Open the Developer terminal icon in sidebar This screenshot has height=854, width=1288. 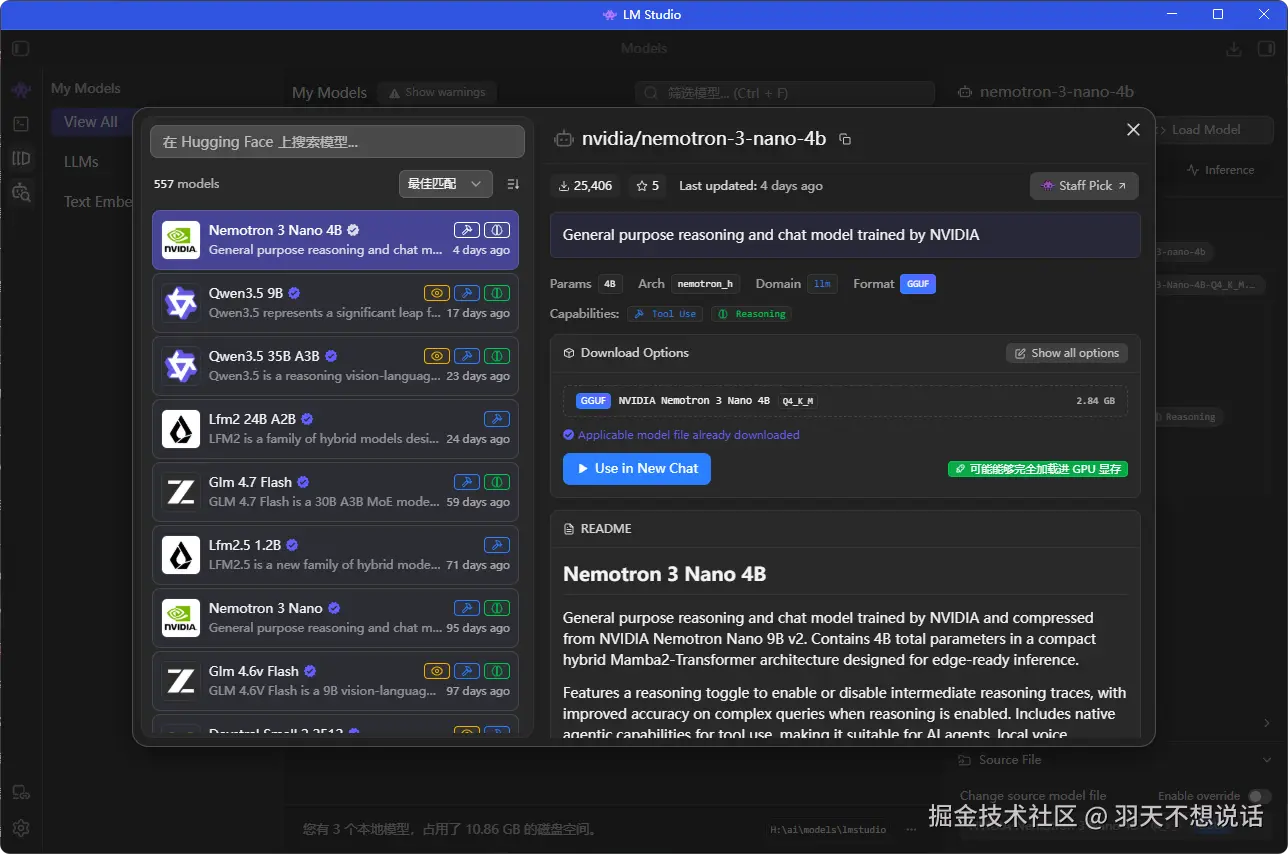click(x=21, y=124)
